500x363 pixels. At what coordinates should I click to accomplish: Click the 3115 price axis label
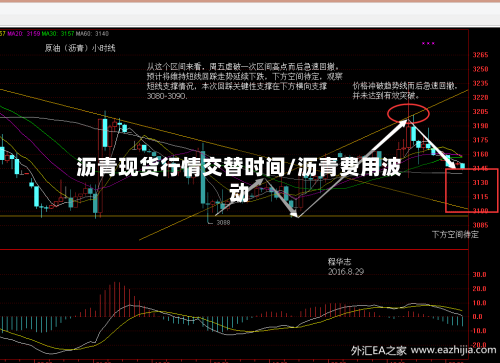pos(480,197)
